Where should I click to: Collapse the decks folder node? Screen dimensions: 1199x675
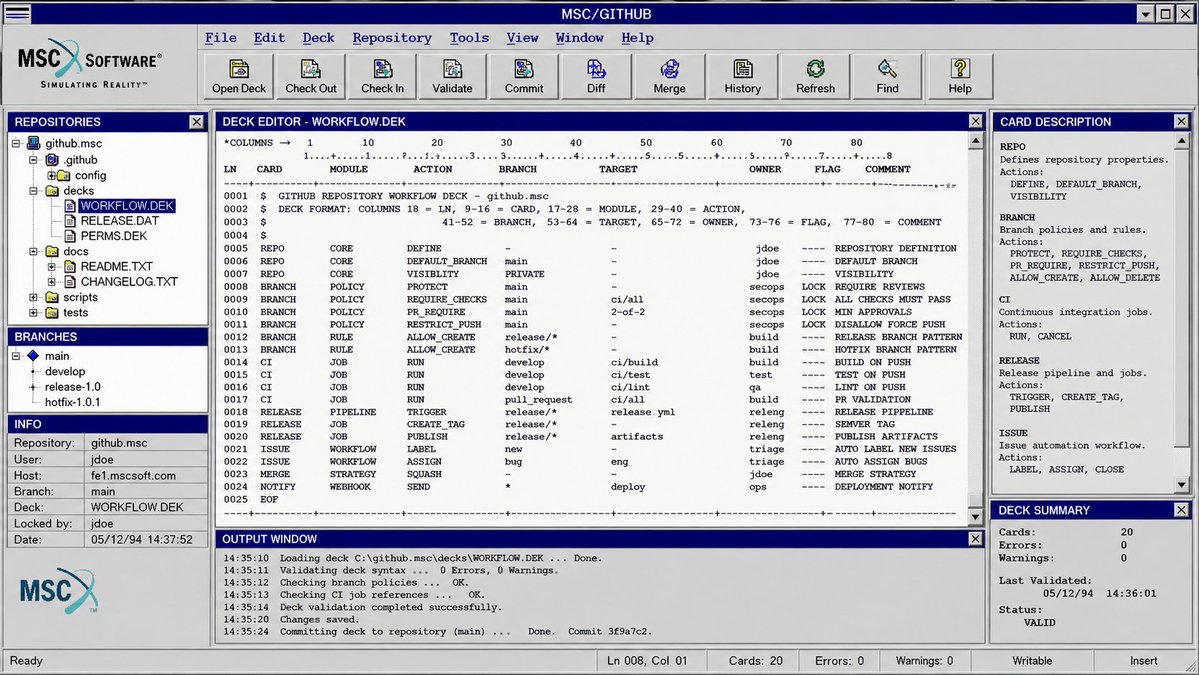click(34, 190)
